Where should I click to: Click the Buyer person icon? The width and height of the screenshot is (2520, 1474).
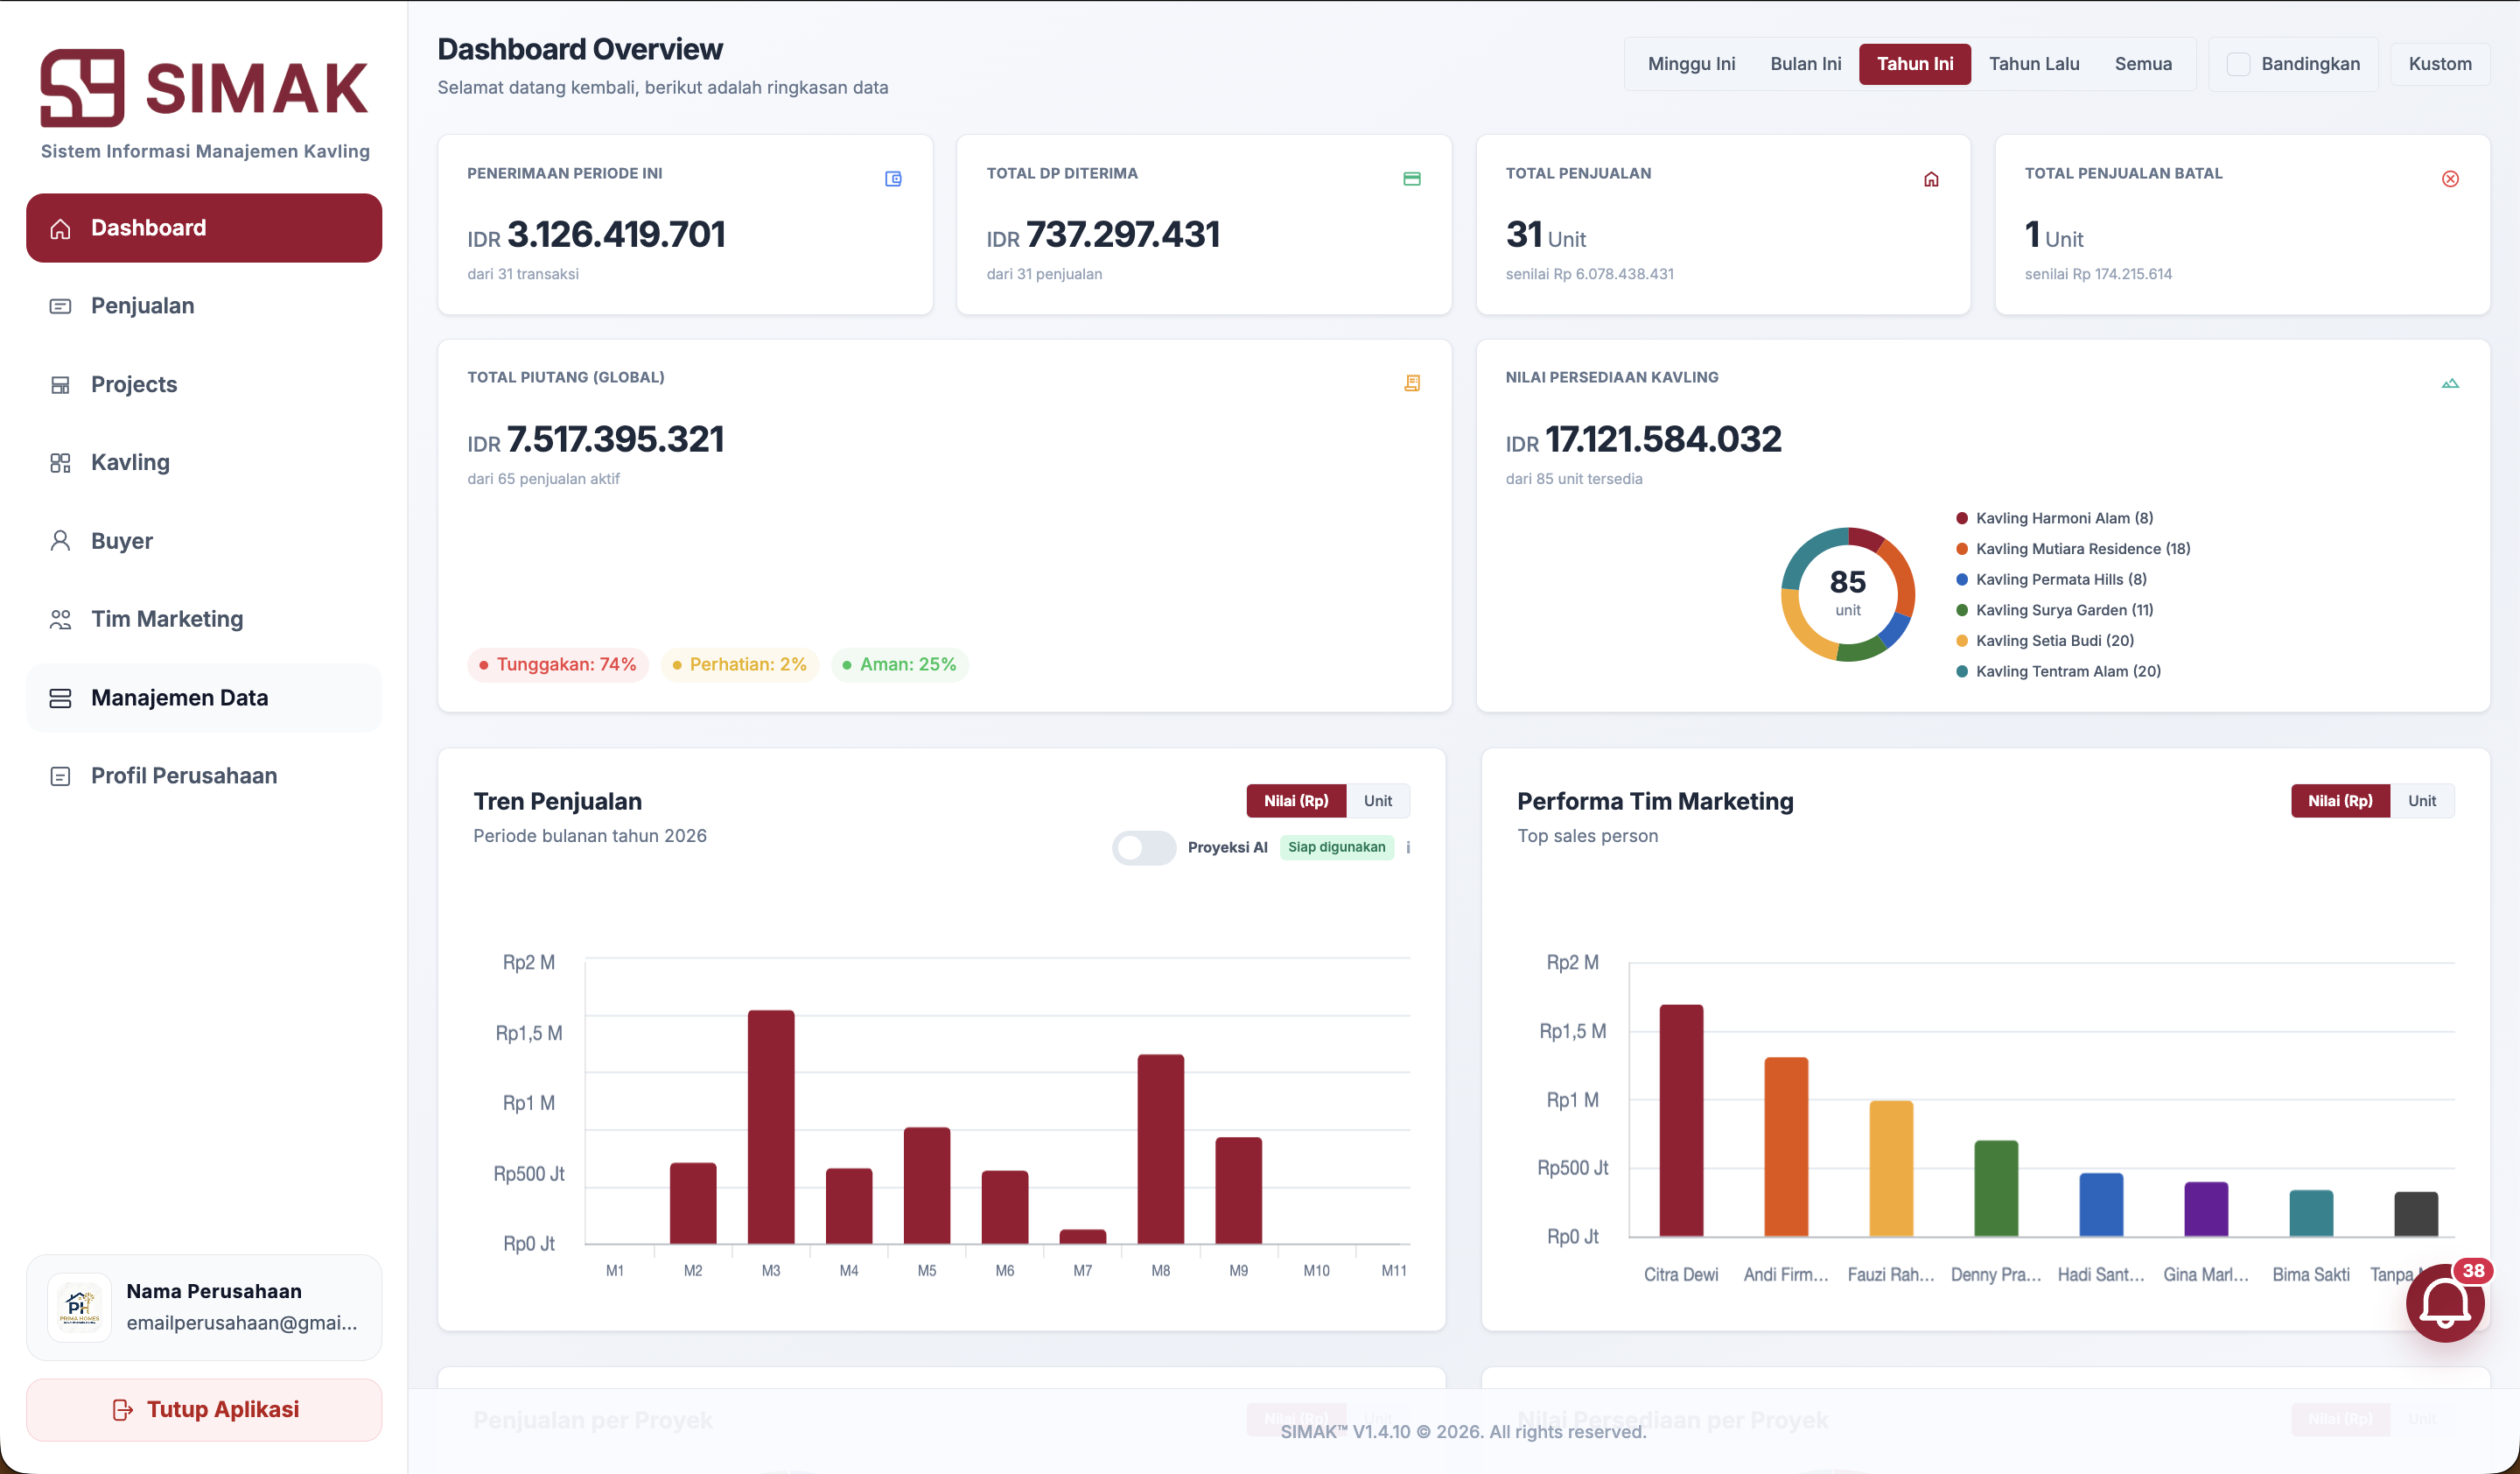click(60, 541)
